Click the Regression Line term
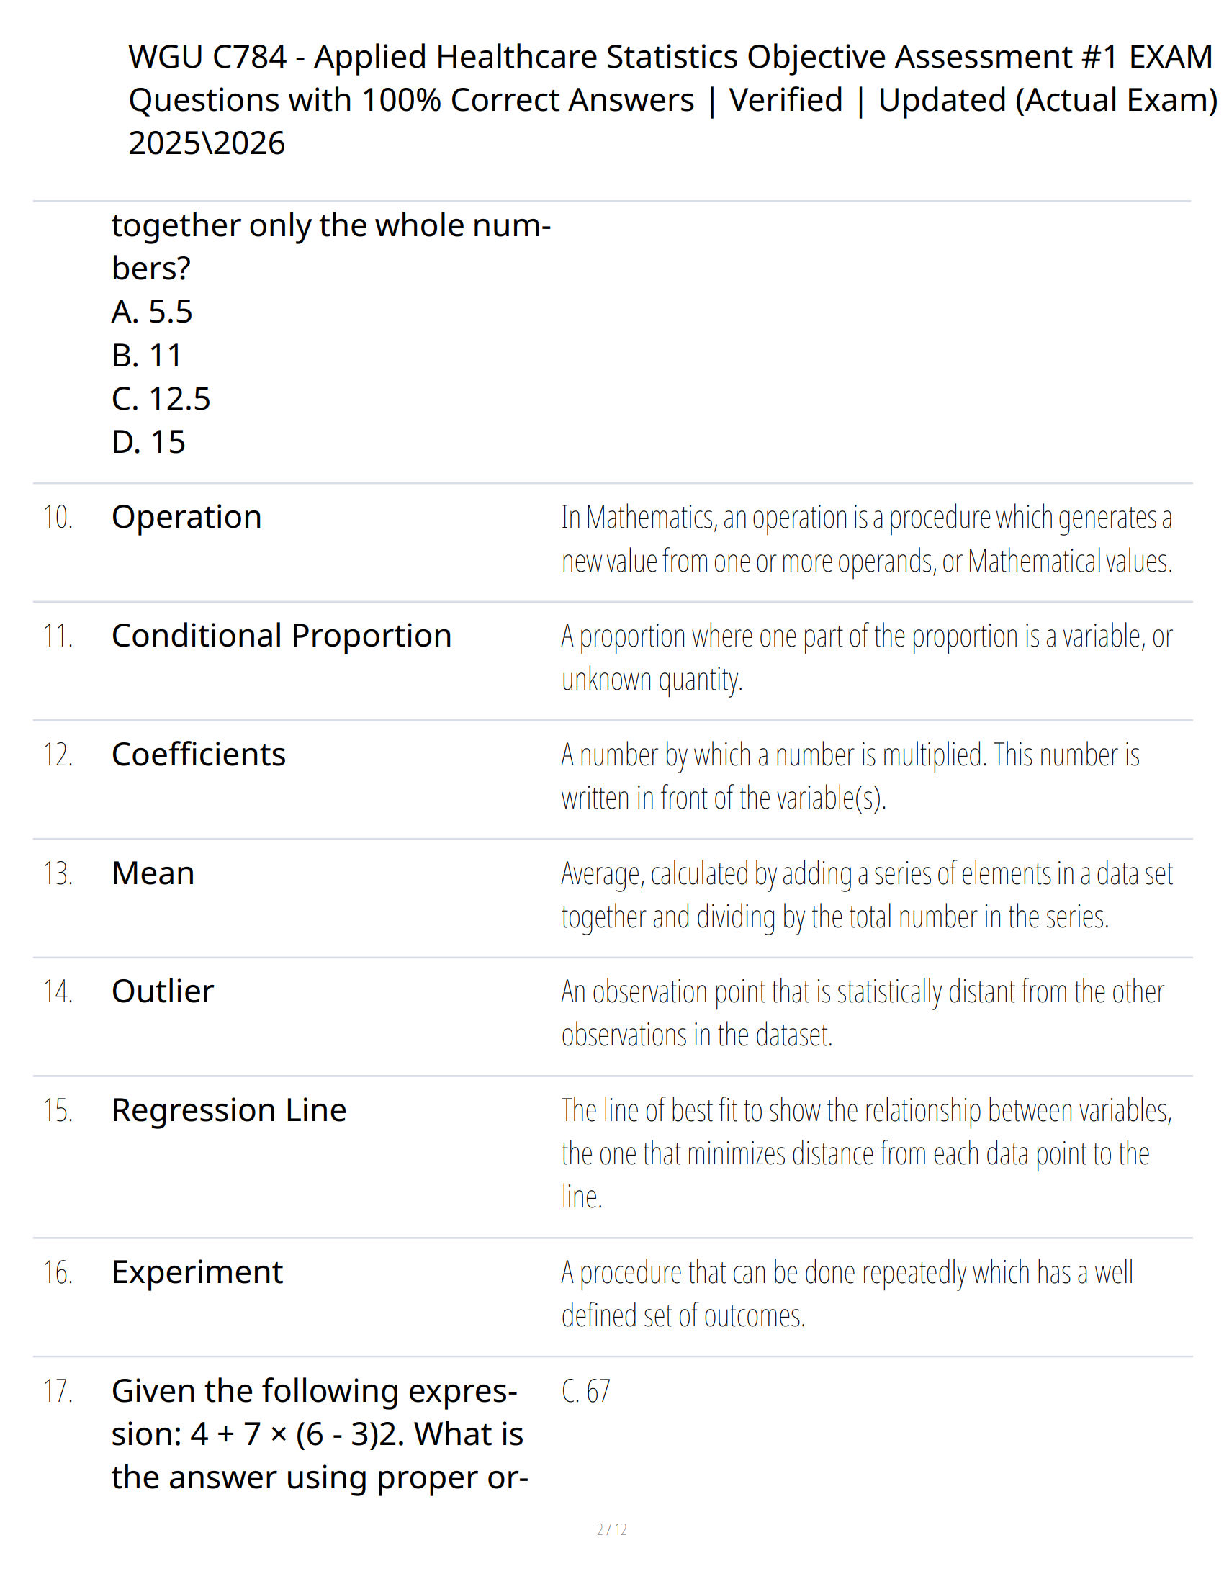 [229, 1110]
